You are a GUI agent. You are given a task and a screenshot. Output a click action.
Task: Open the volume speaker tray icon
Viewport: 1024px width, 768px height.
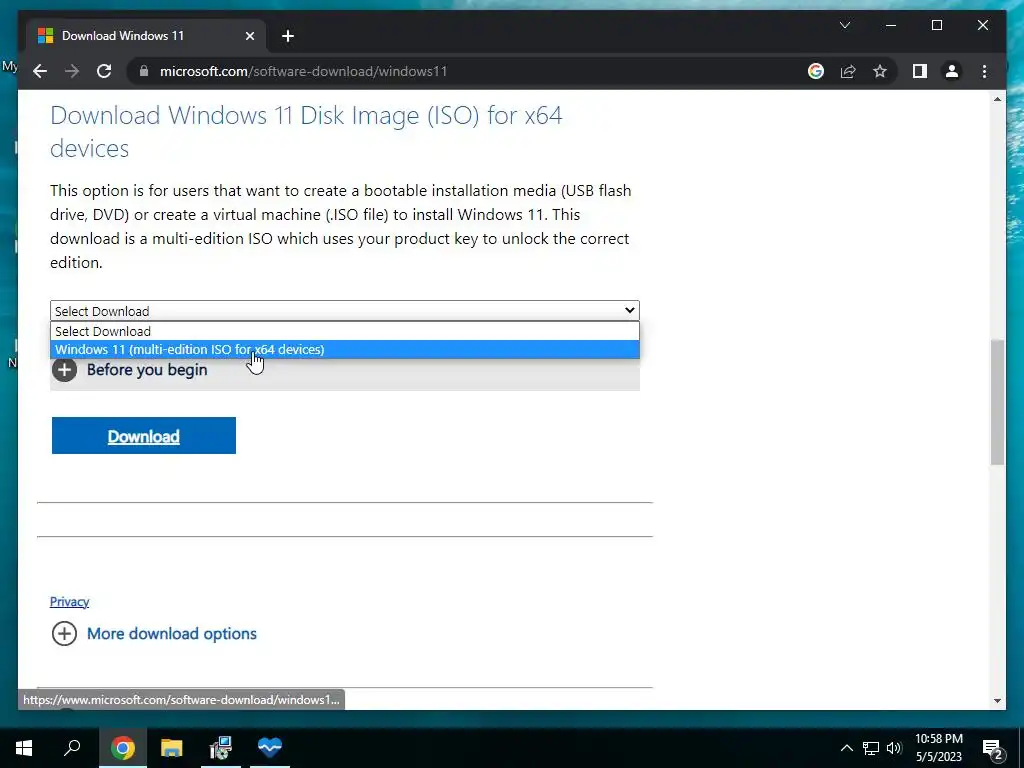(x=894, y=748)
